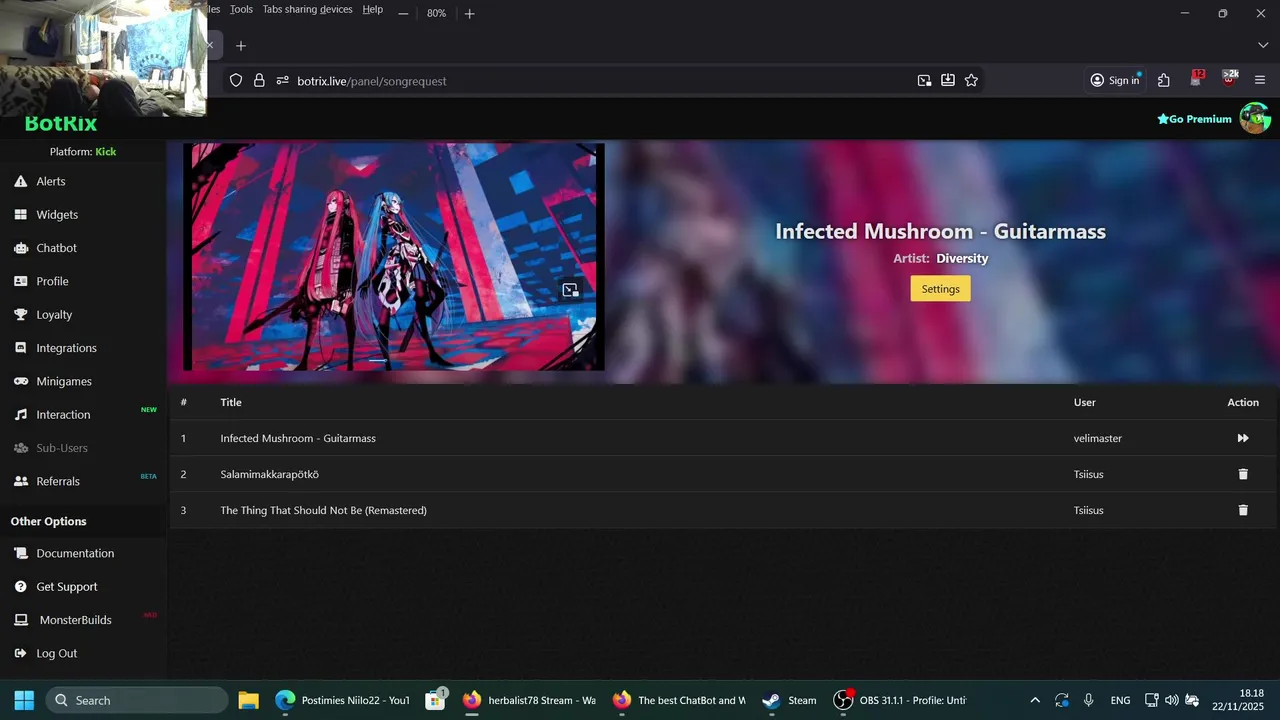Screen dimensions: 1280x720
Task: Bookmark this page with the star icon
Action: (971, 81)
